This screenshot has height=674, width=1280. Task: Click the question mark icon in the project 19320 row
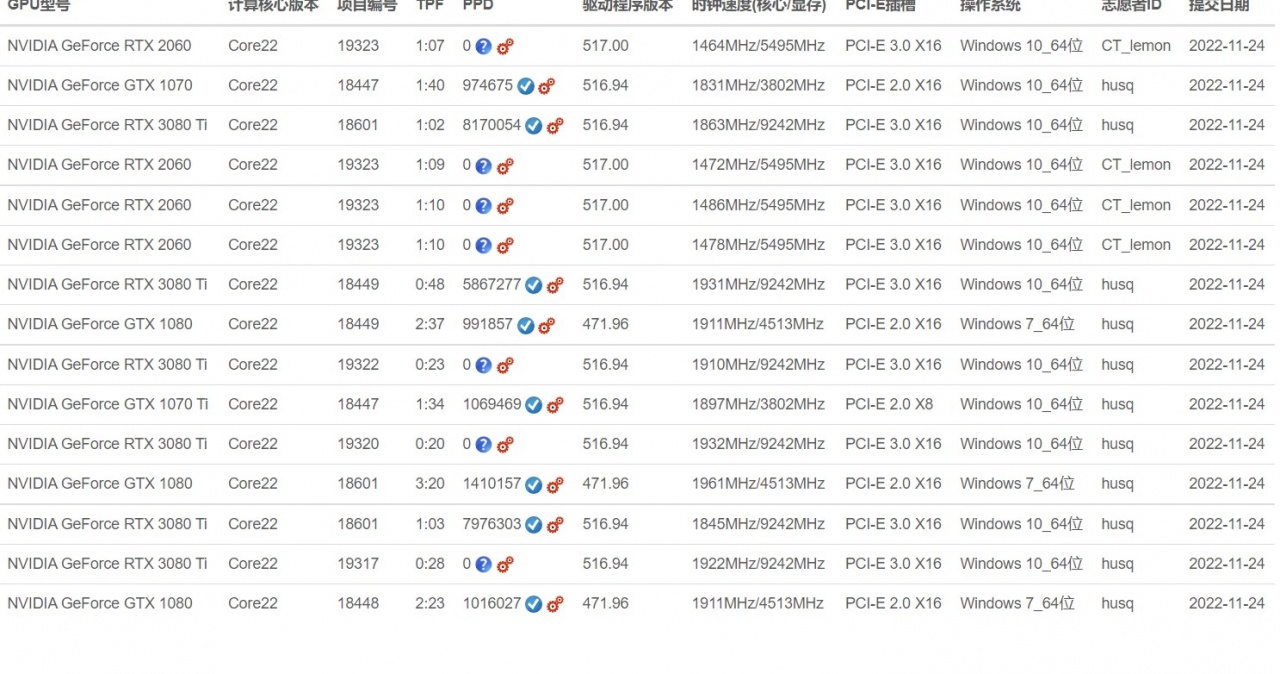(x=484, y=445)
